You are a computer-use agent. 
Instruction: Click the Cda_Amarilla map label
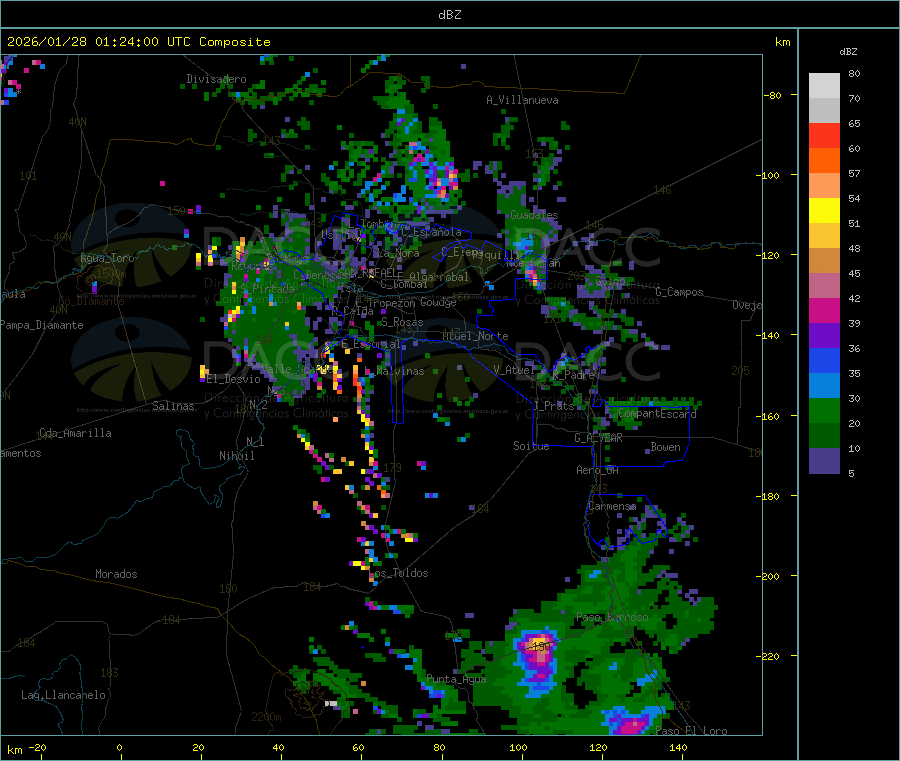[75, 433]
